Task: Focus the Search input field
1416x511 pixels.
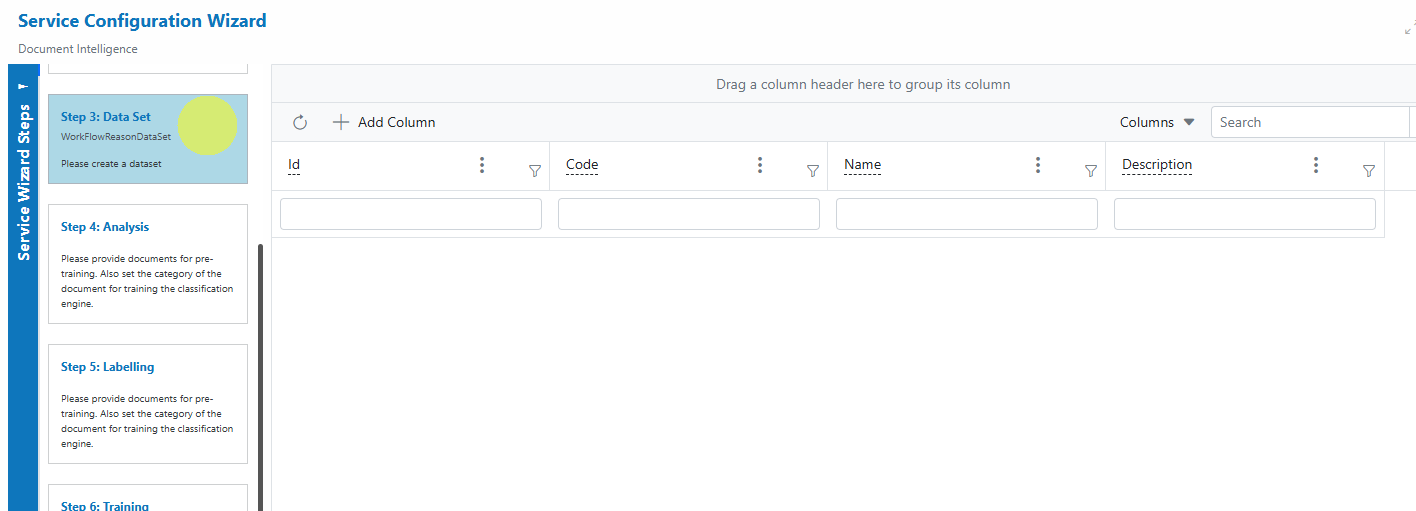Action: [1310, 122]
